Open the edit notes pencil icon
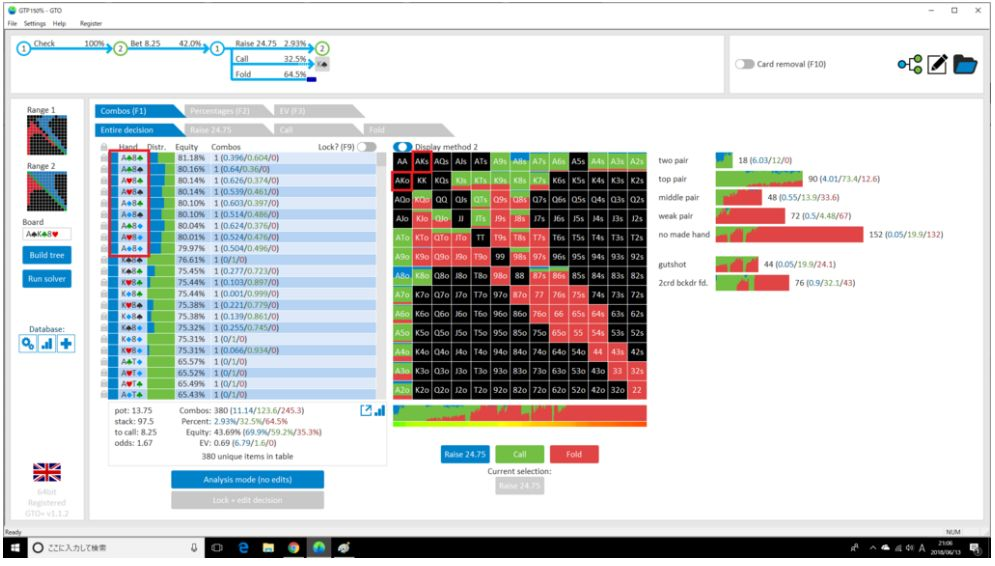Image resolution: width=995 pixels, height=566 pixels. (937, 65)
